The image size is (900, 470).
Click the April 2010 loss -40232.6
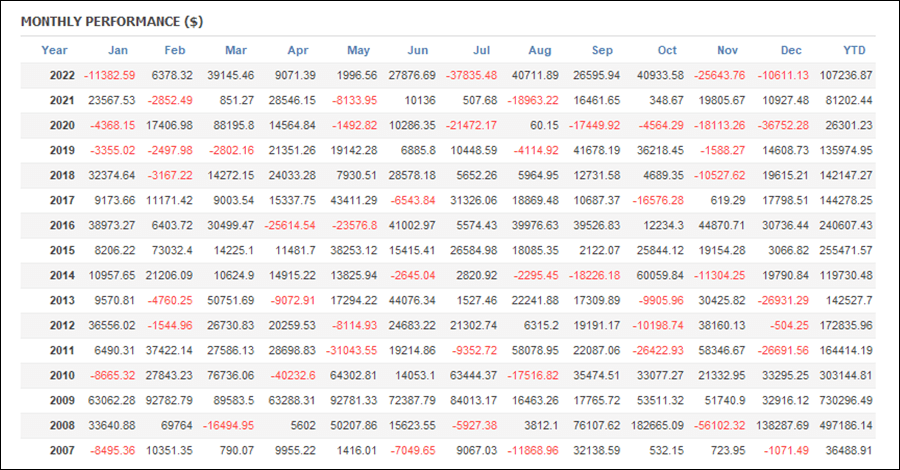pos(293,376)
